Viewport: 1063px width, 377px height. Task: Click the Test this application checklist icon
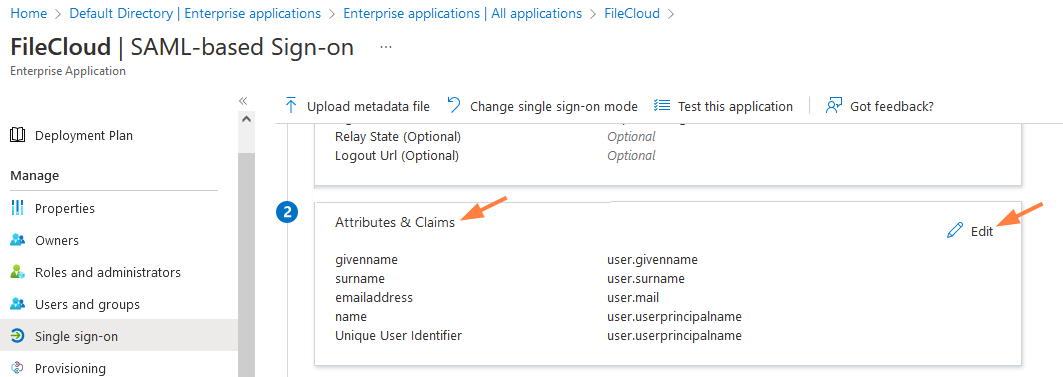[662, 105]
